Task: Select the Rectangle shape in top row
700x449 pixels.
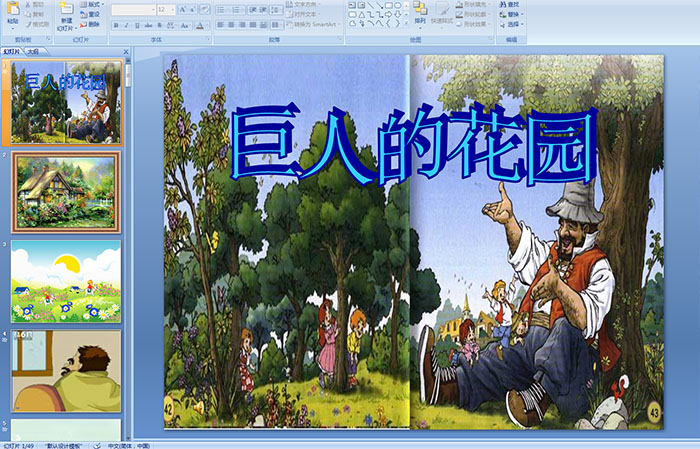Action: click(389, 5)
